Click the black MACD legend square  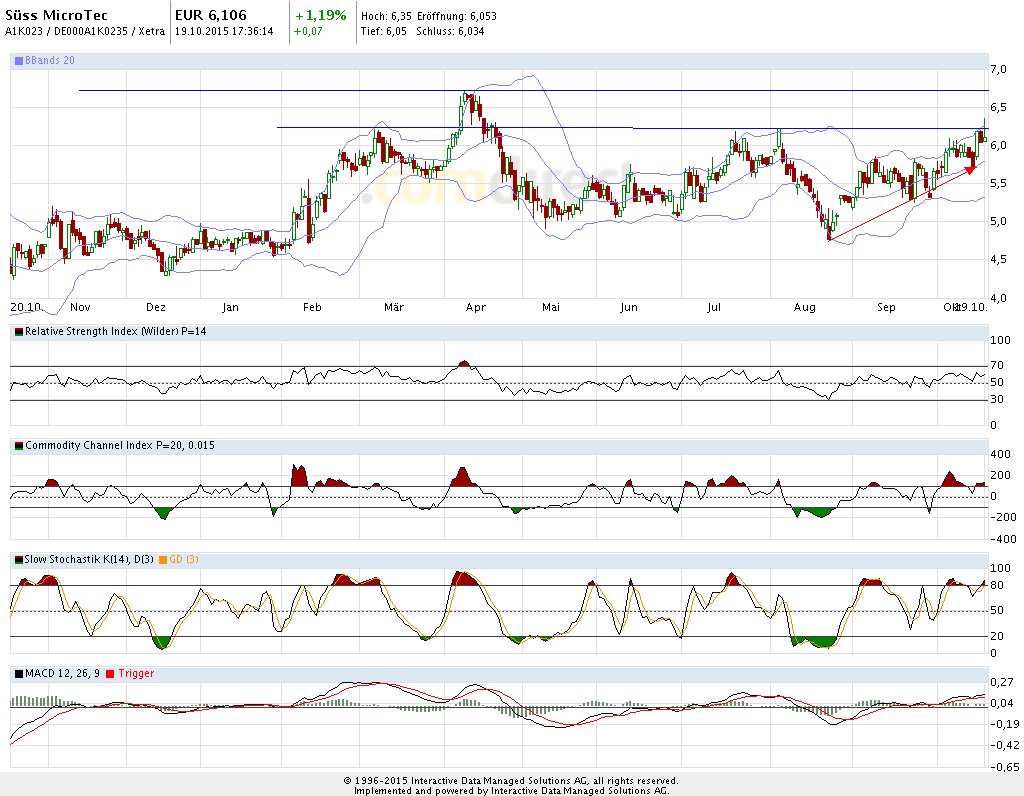tap(18, 674)
